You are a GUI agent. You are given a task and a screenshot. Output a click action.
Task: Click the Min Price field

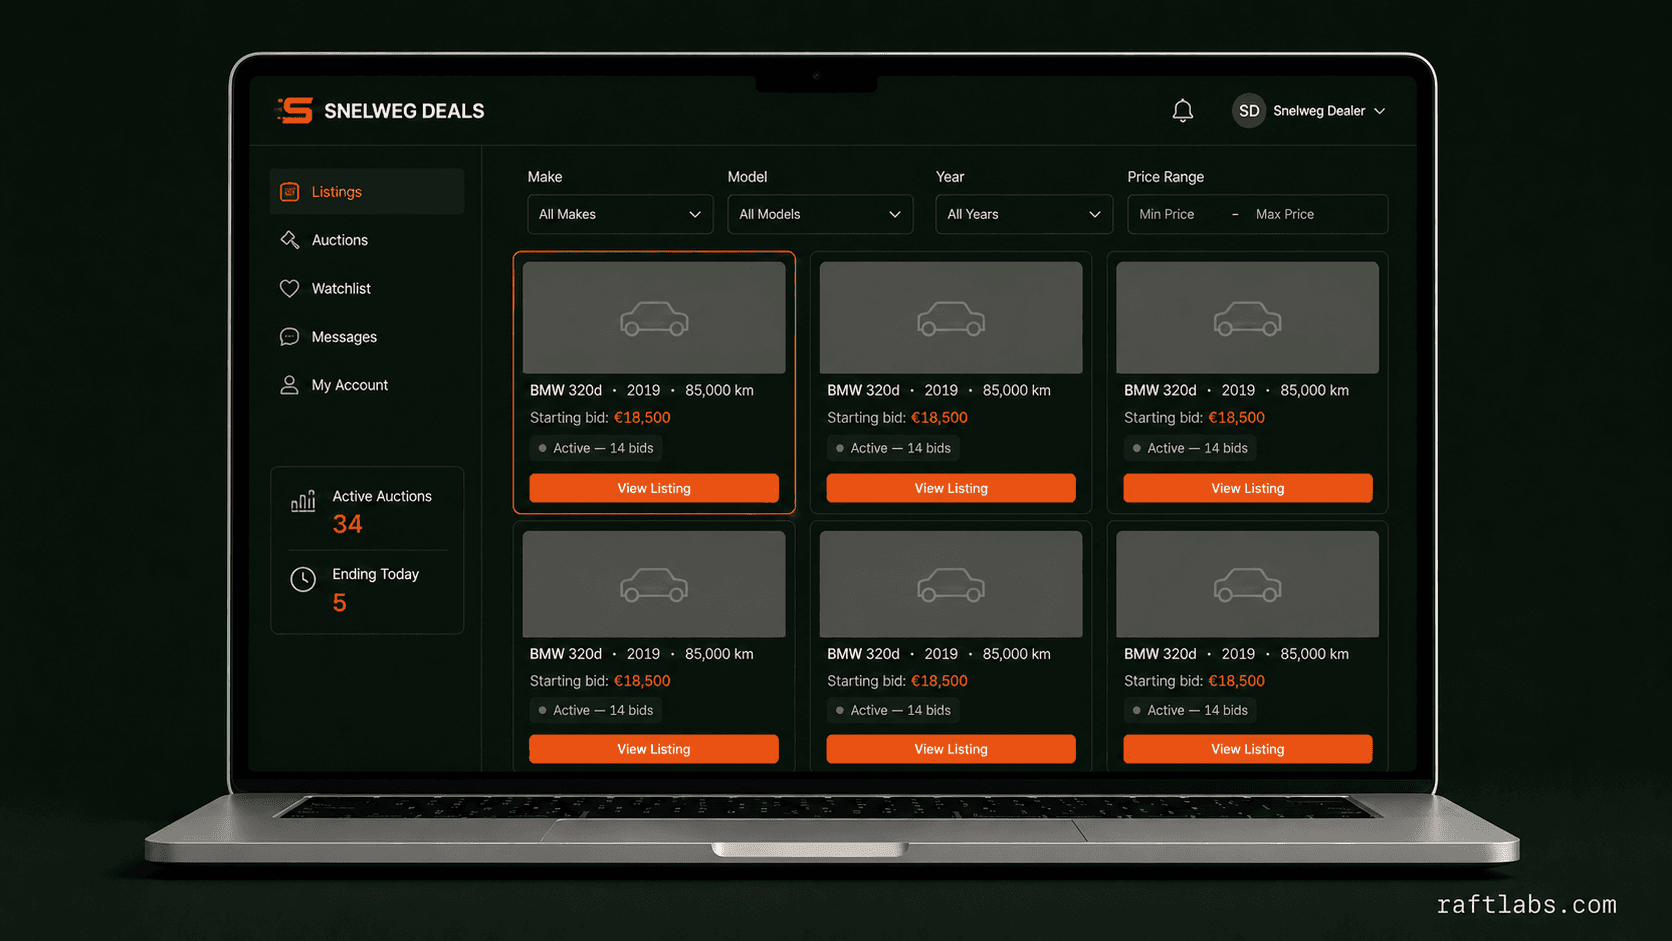[1167, 214]
